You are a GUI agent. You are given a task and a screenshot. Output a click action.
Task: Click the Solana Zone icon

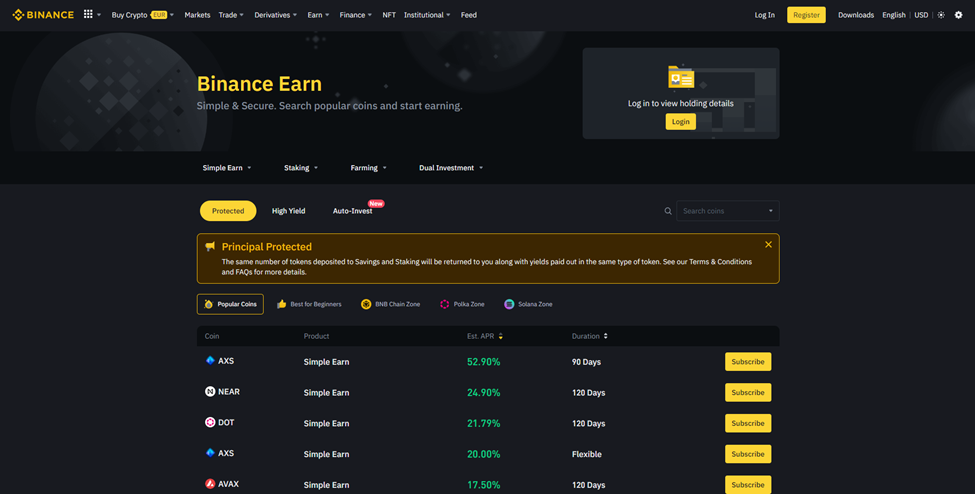(x=509, y=304)
